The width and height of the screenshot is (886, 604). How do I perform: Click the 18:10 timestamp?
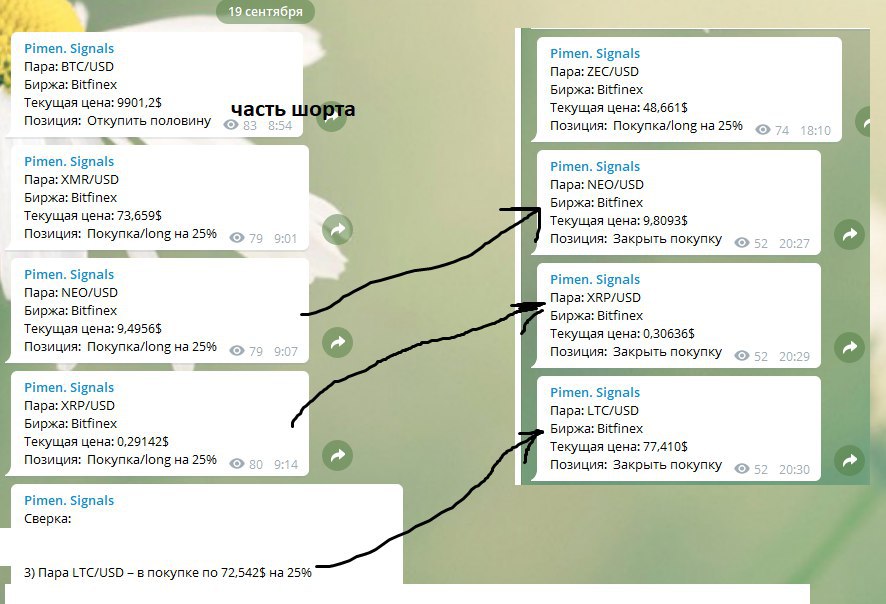pyautogui.click(x=815, y=131)
